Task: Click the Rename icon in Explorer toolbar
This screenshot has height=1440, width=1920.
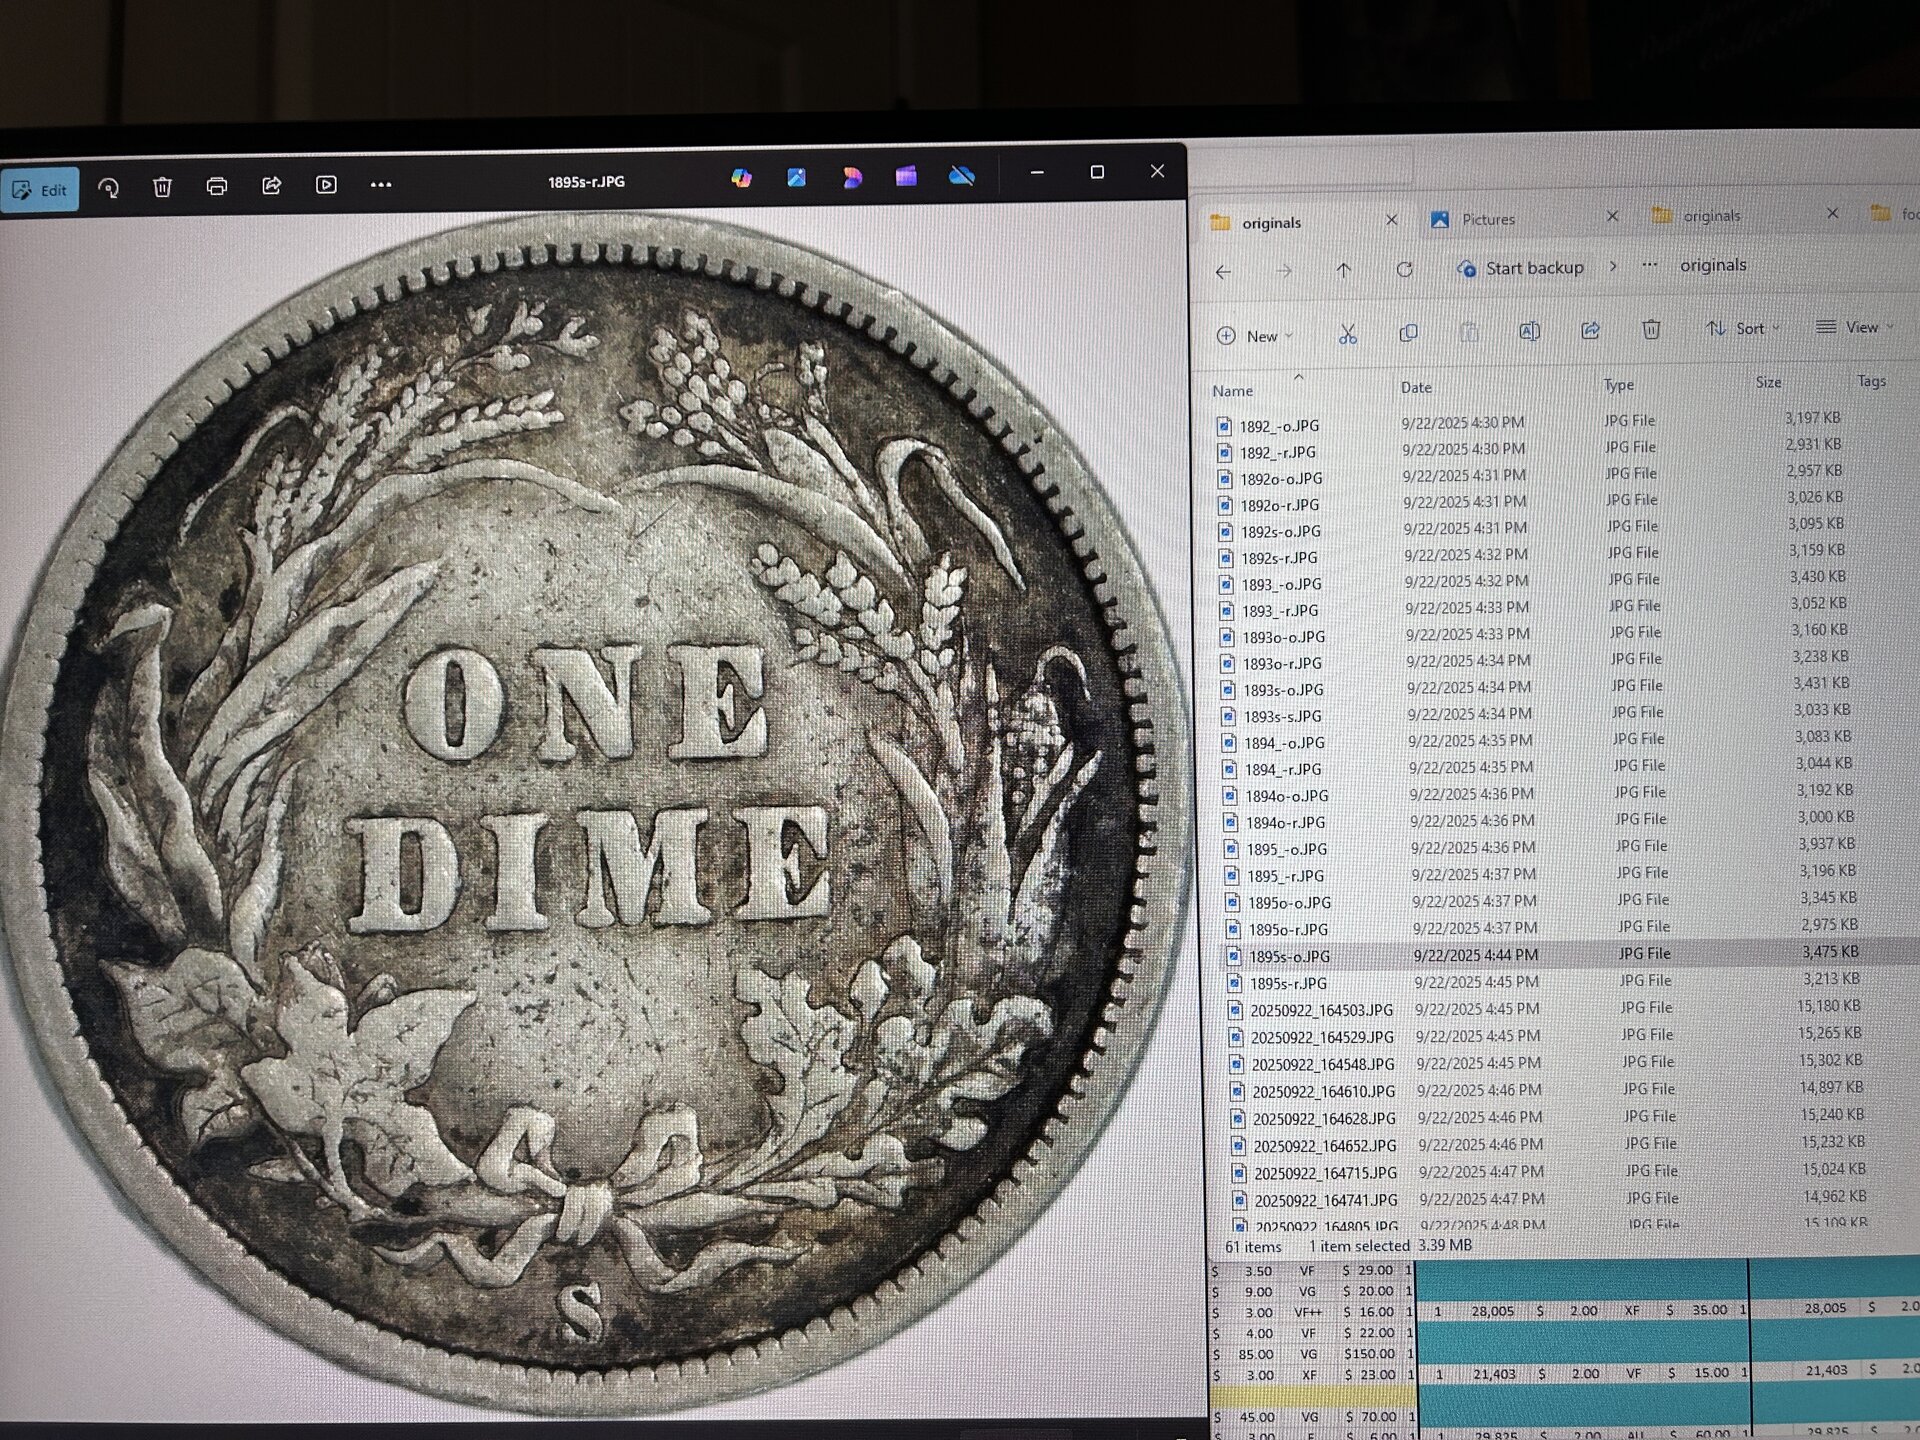Action: click(1529, 331)
